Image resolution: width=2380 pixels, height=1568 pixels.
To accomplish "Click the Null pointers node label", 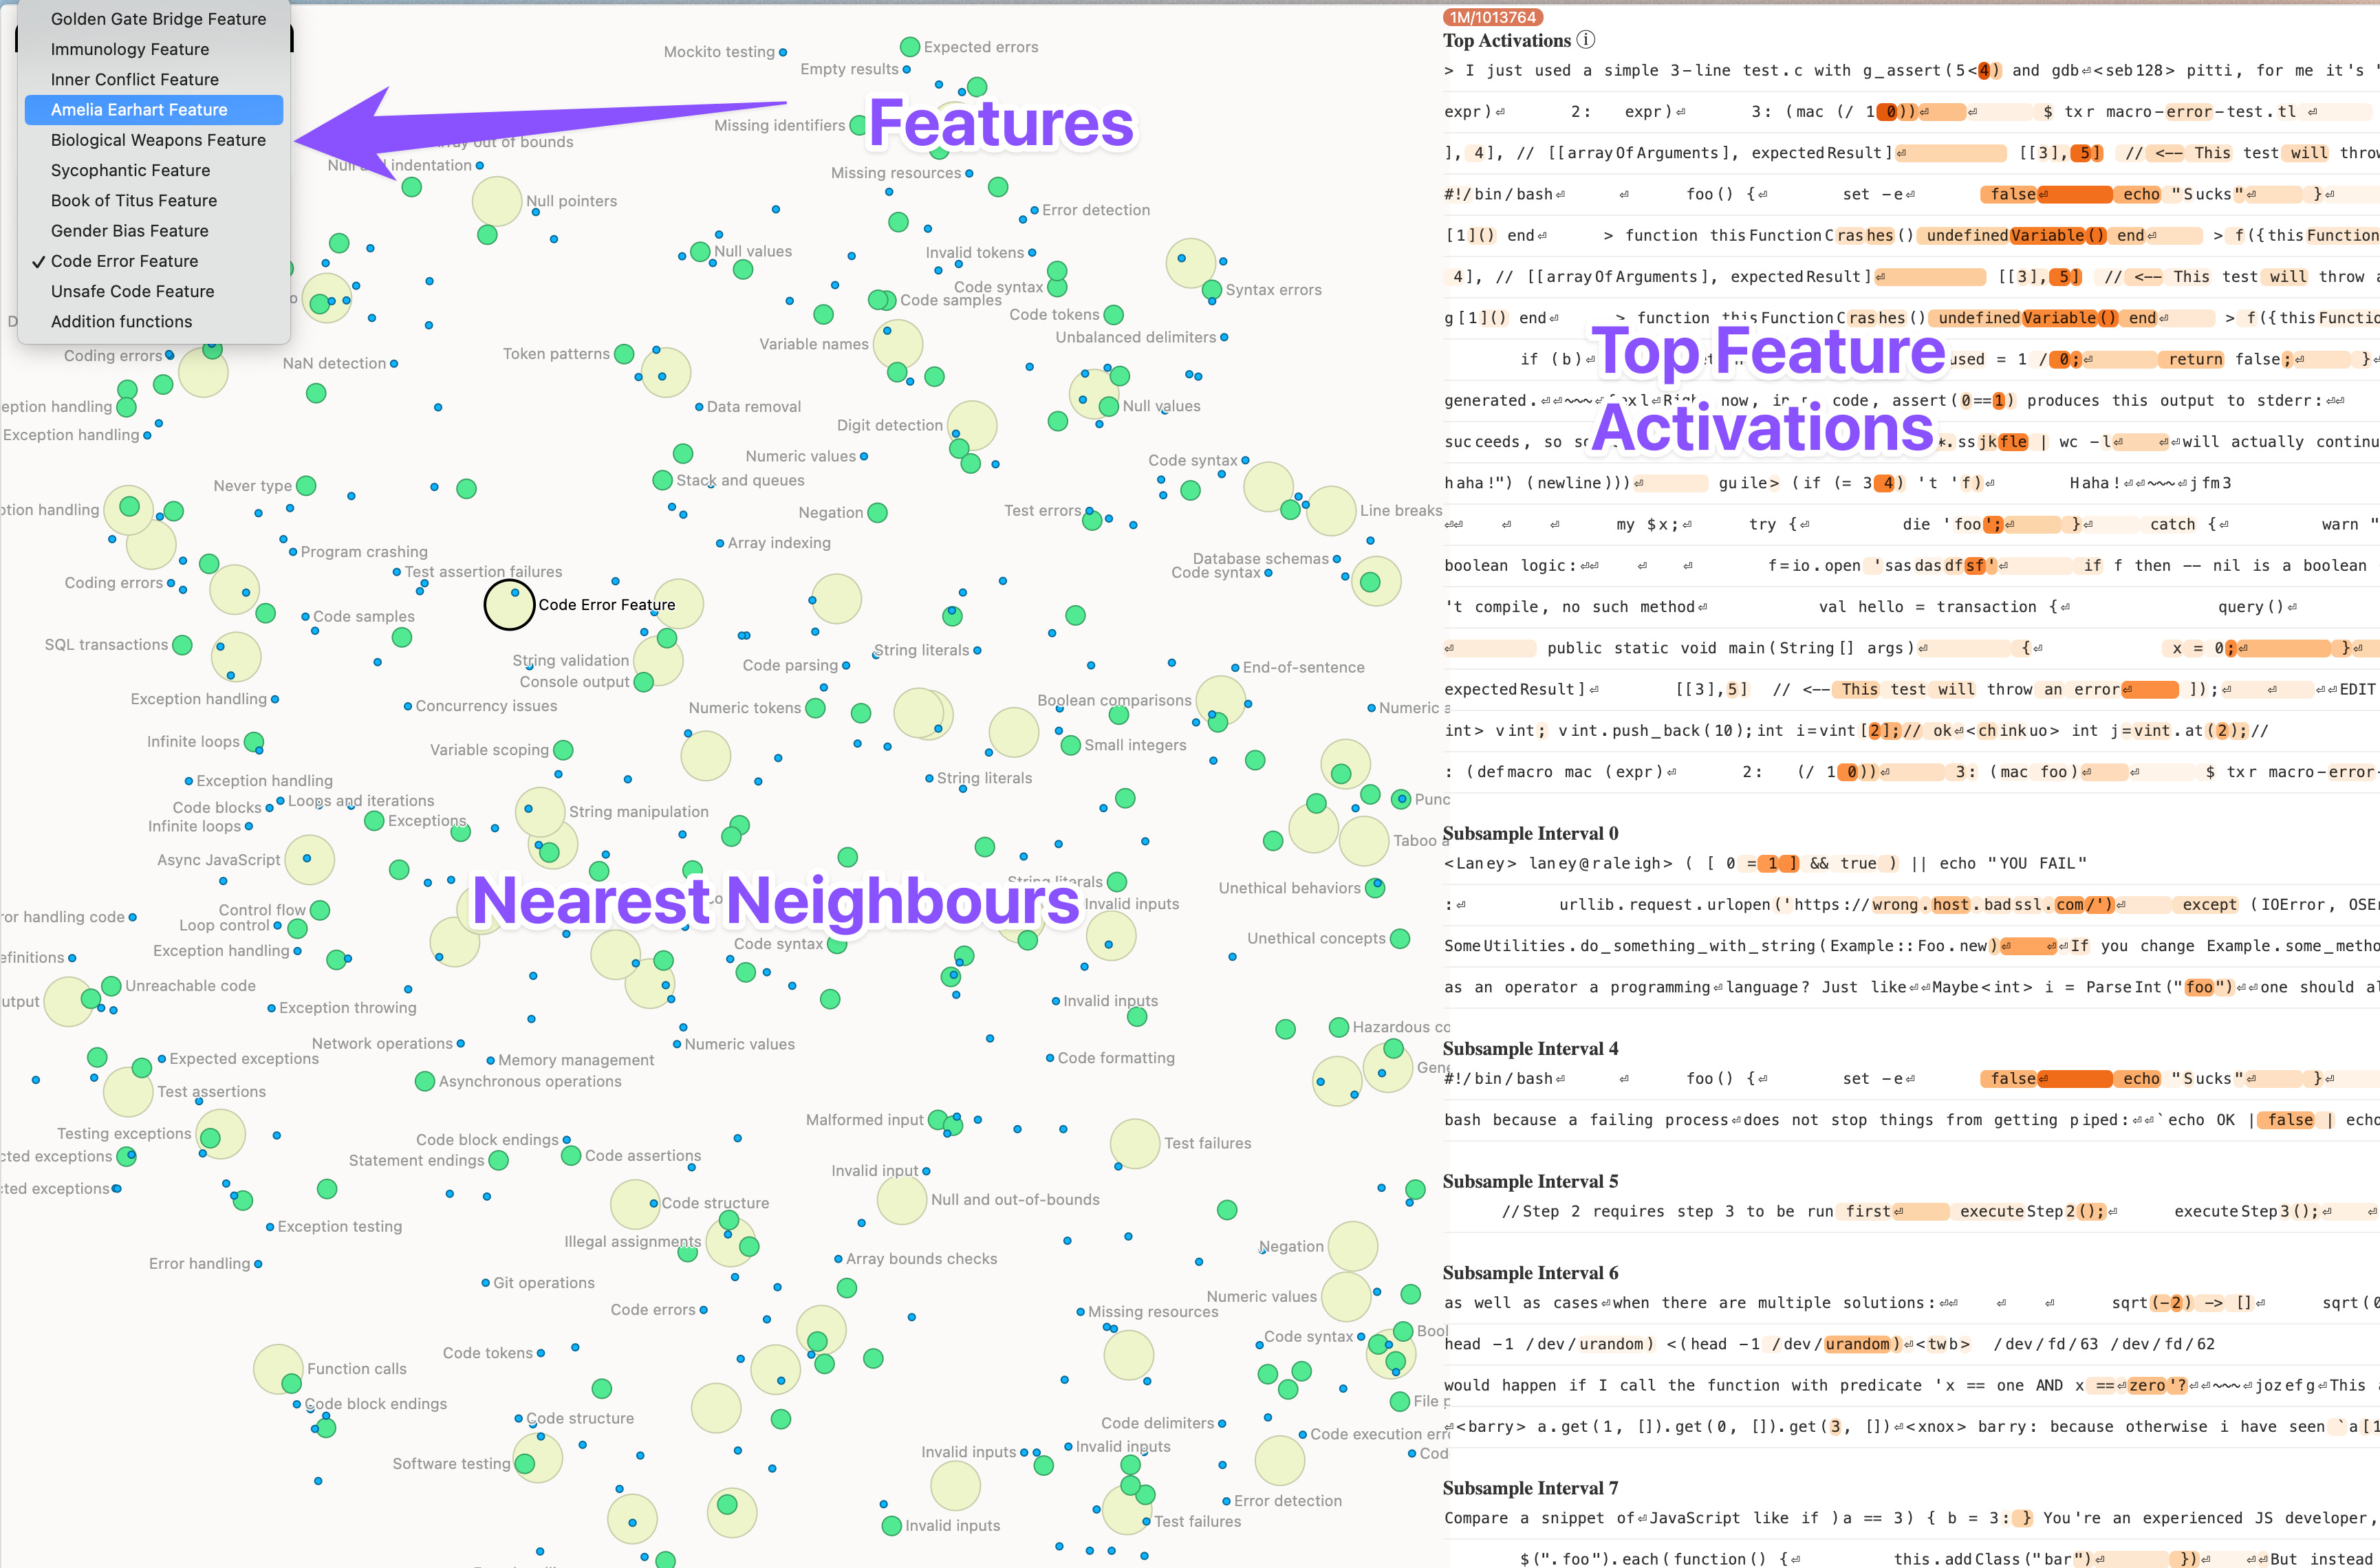I will (x=571, y=201).
